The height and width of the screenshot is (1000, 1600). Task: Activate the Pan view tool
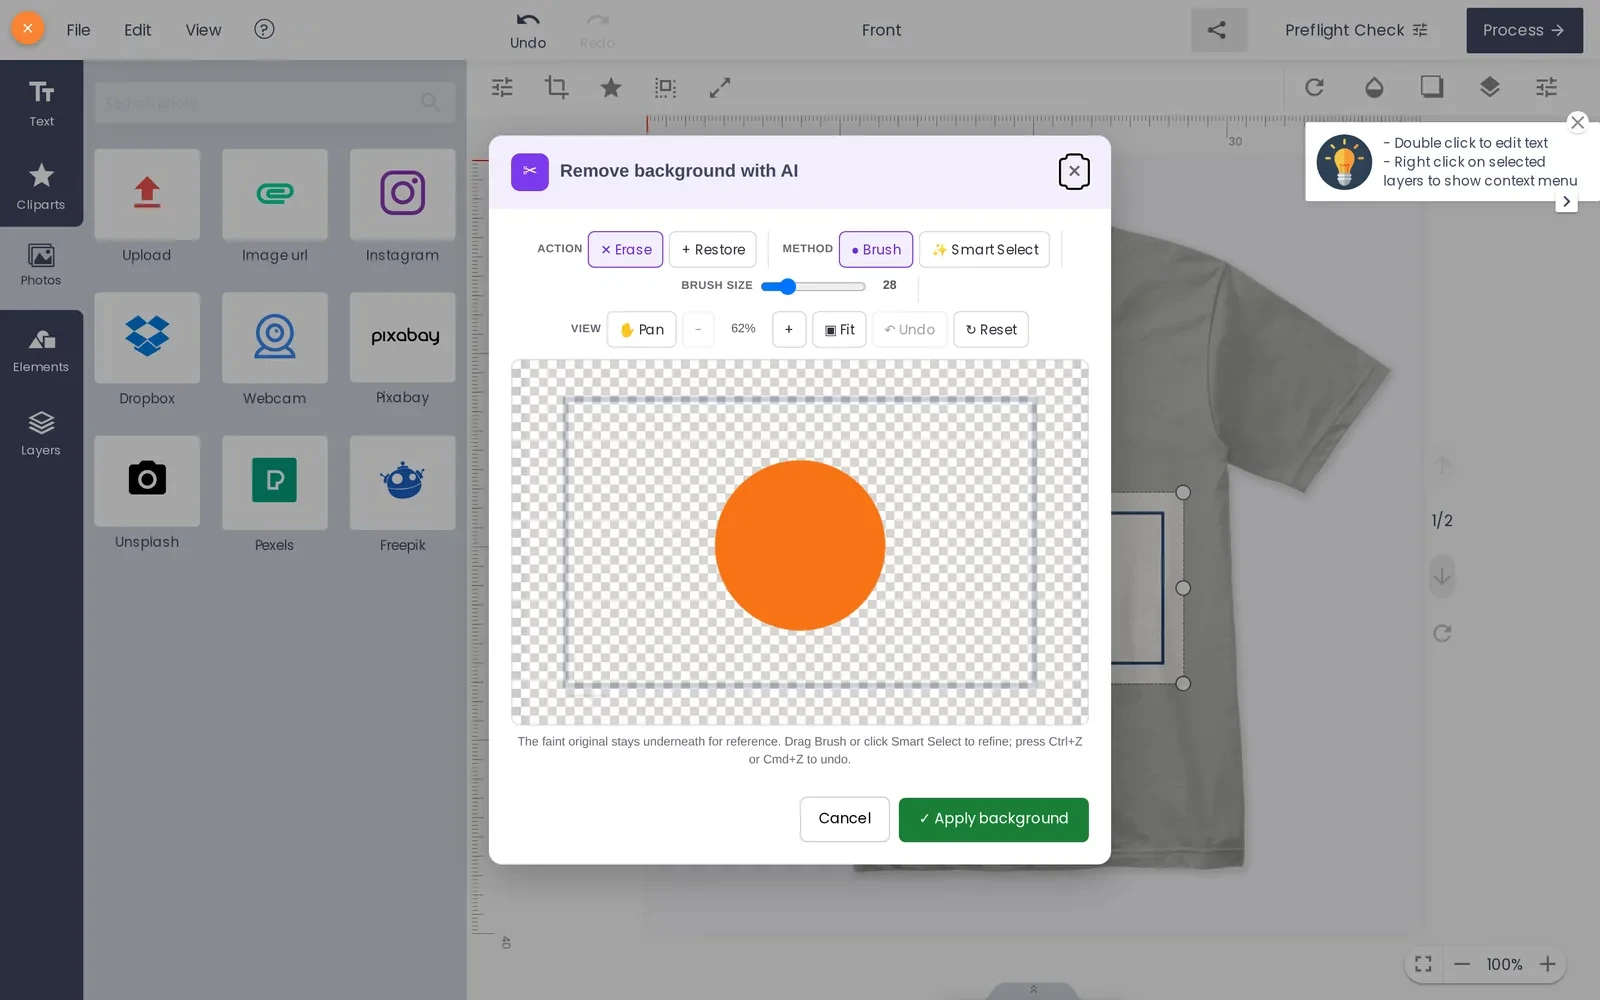click(x=641, y=329)
